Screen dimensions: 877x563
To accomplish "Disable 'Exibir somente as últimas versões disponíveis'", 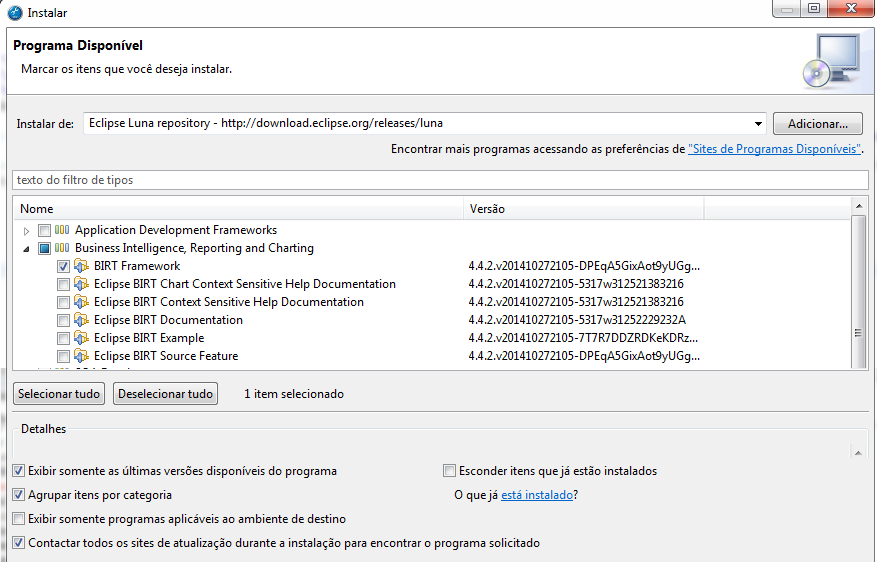I will [18, 471].
